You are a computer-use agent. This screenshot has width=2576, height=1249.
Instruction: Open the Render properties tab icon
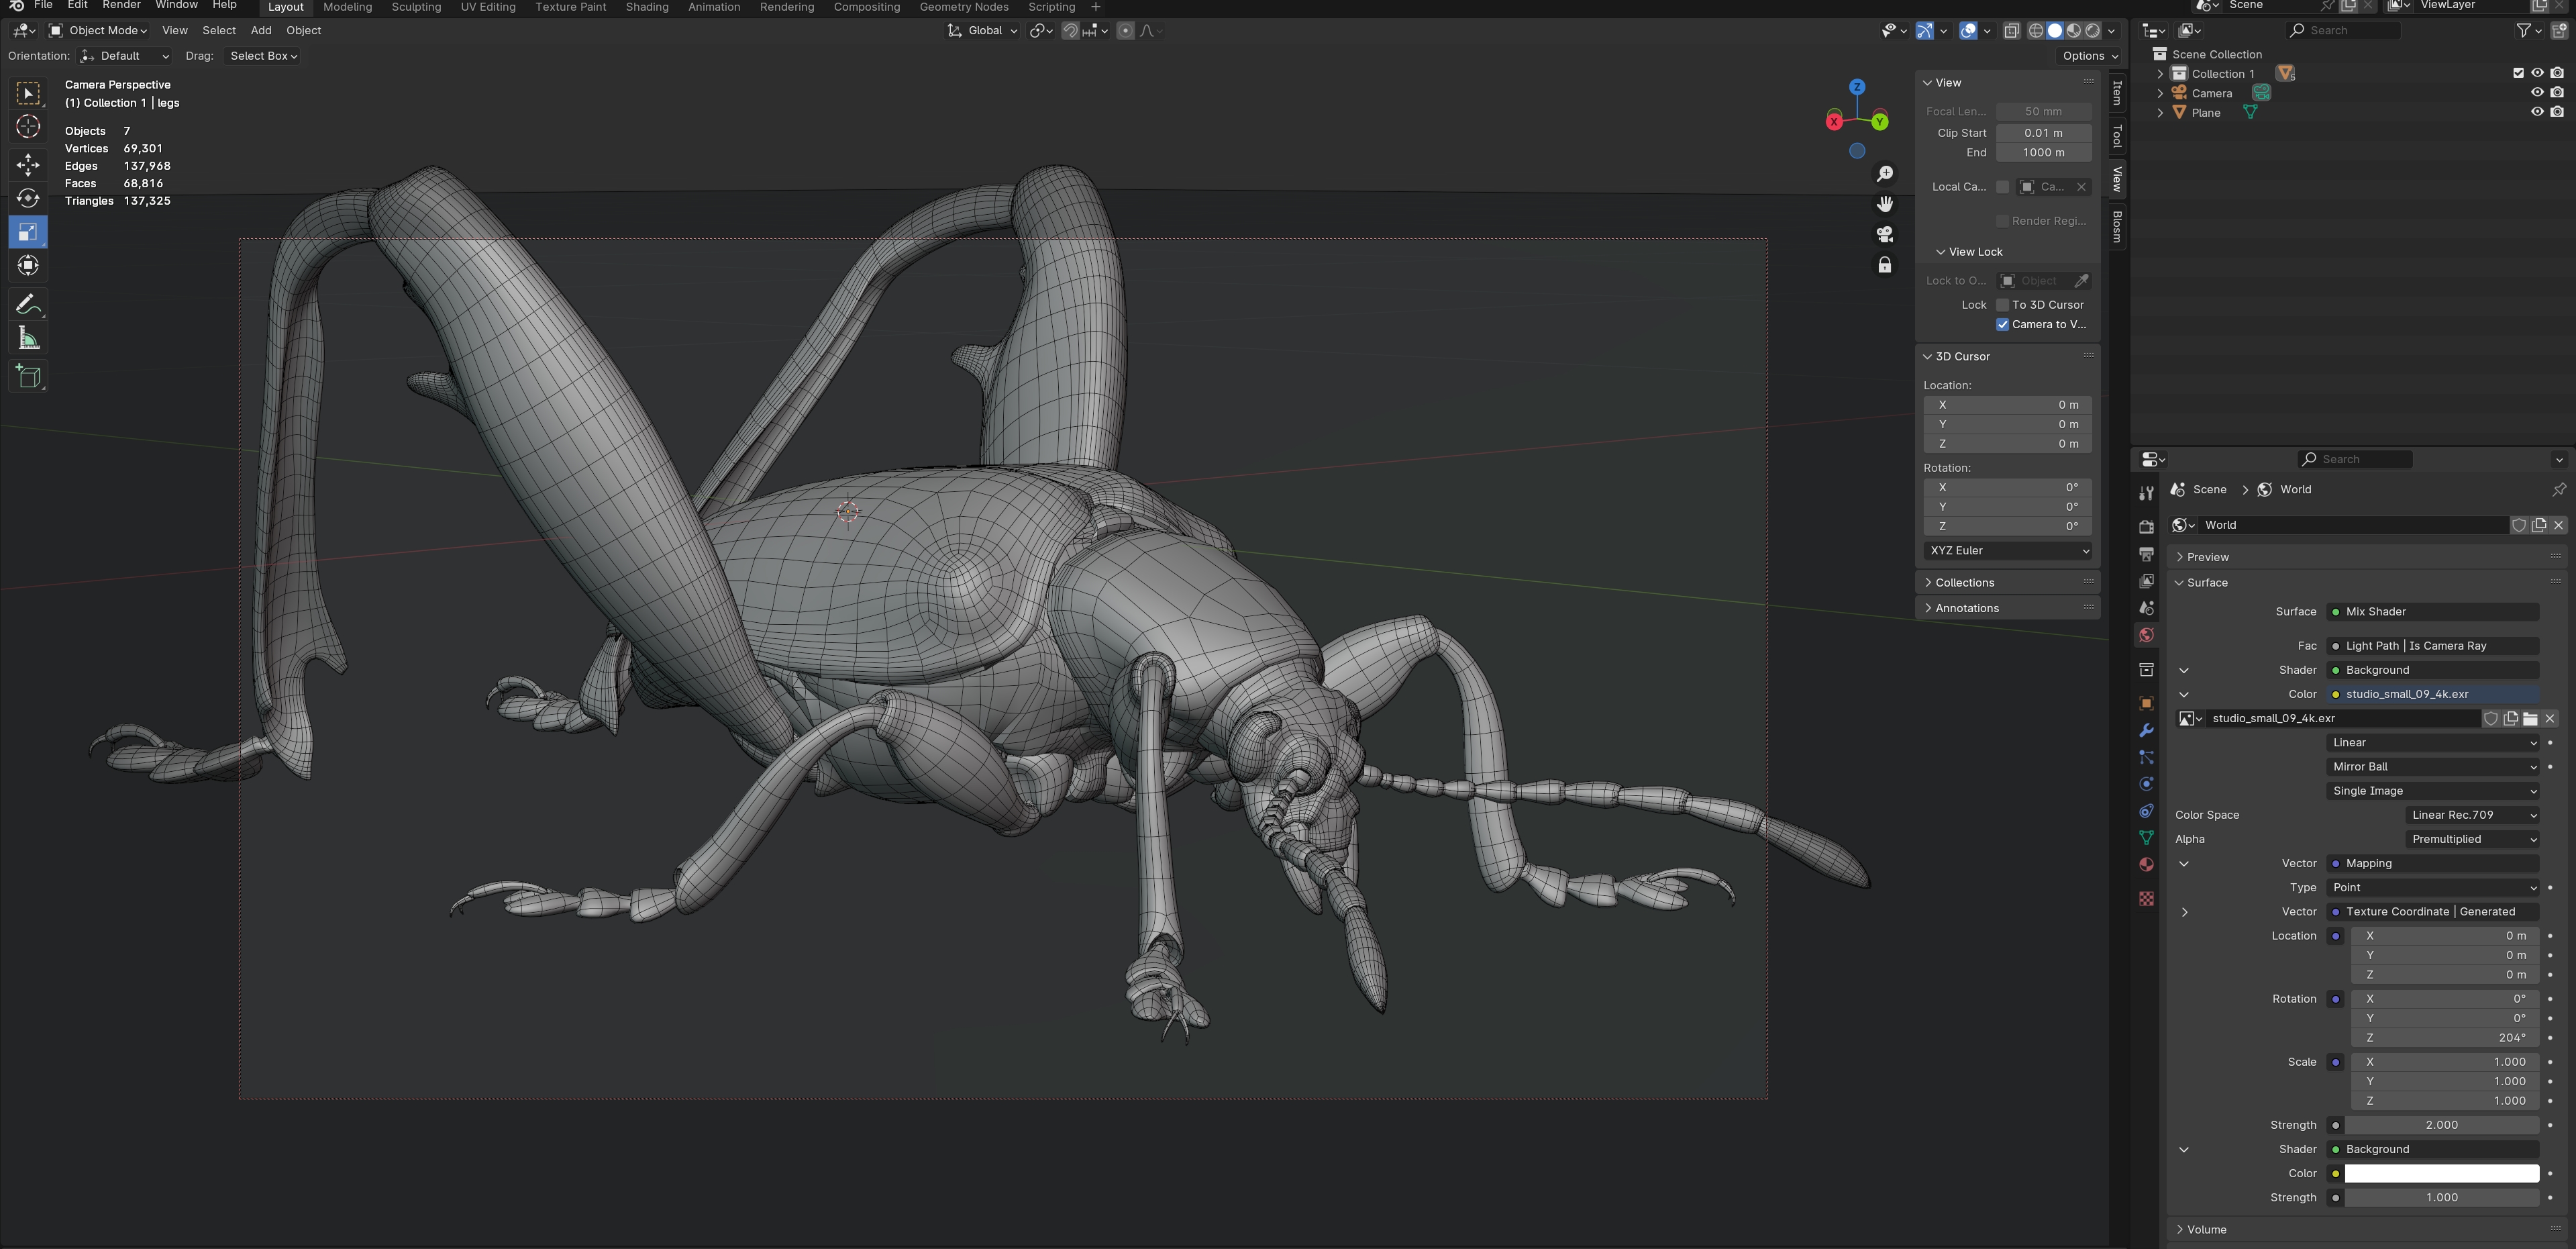point(2146,526)
